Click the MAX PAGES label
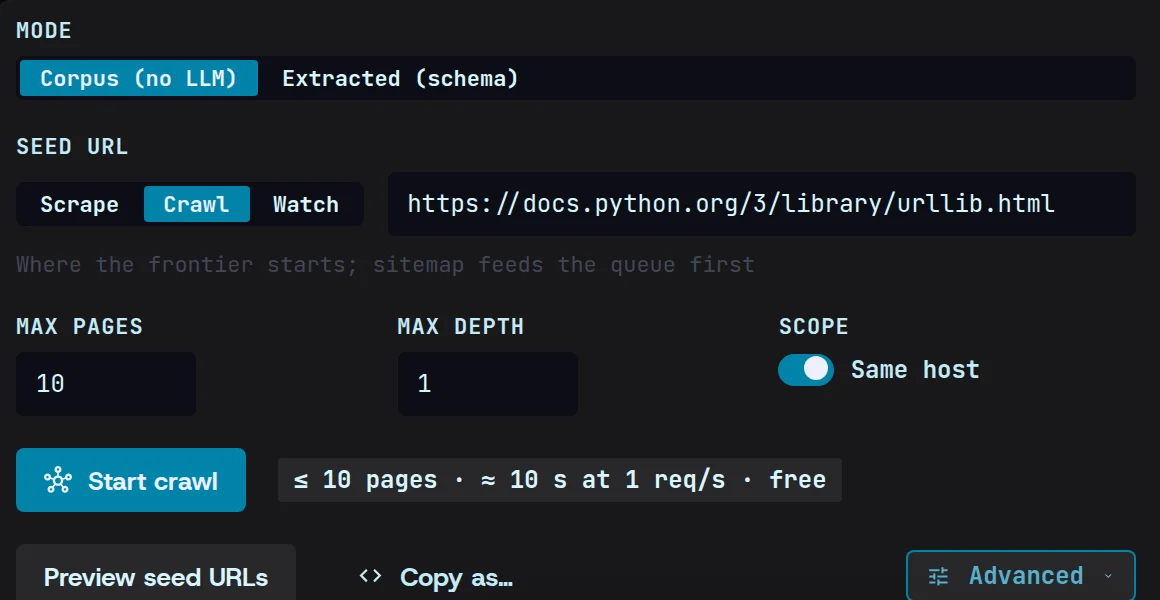The height and width of the screenshot is (600, 1160). pyautogui.click(x=79, y=326)
